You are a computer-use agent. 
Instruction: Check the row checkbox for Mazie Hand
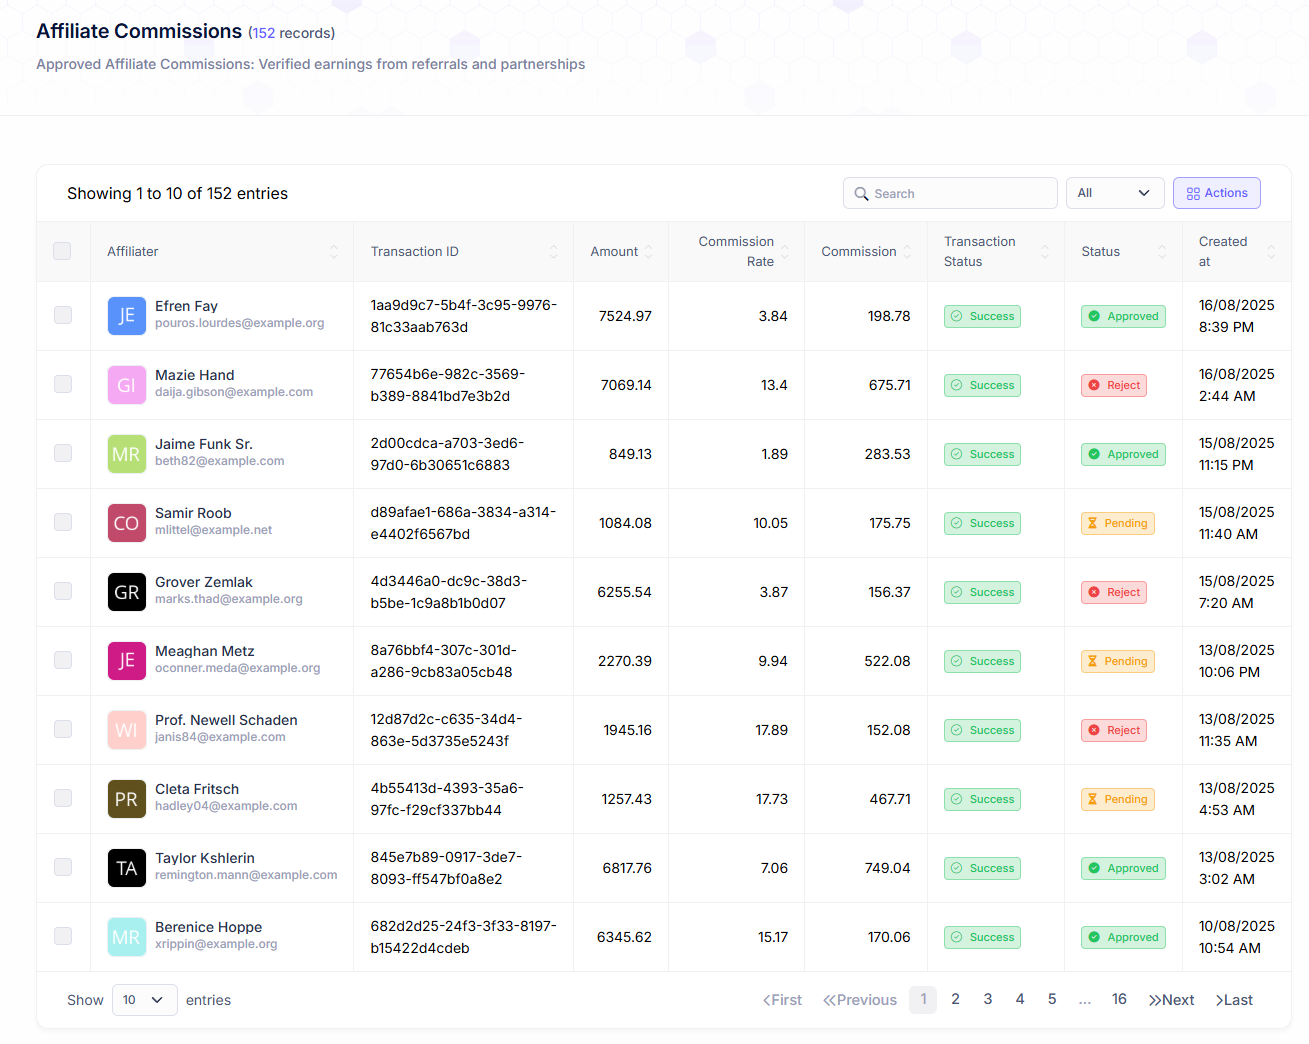tap(63, 384)
